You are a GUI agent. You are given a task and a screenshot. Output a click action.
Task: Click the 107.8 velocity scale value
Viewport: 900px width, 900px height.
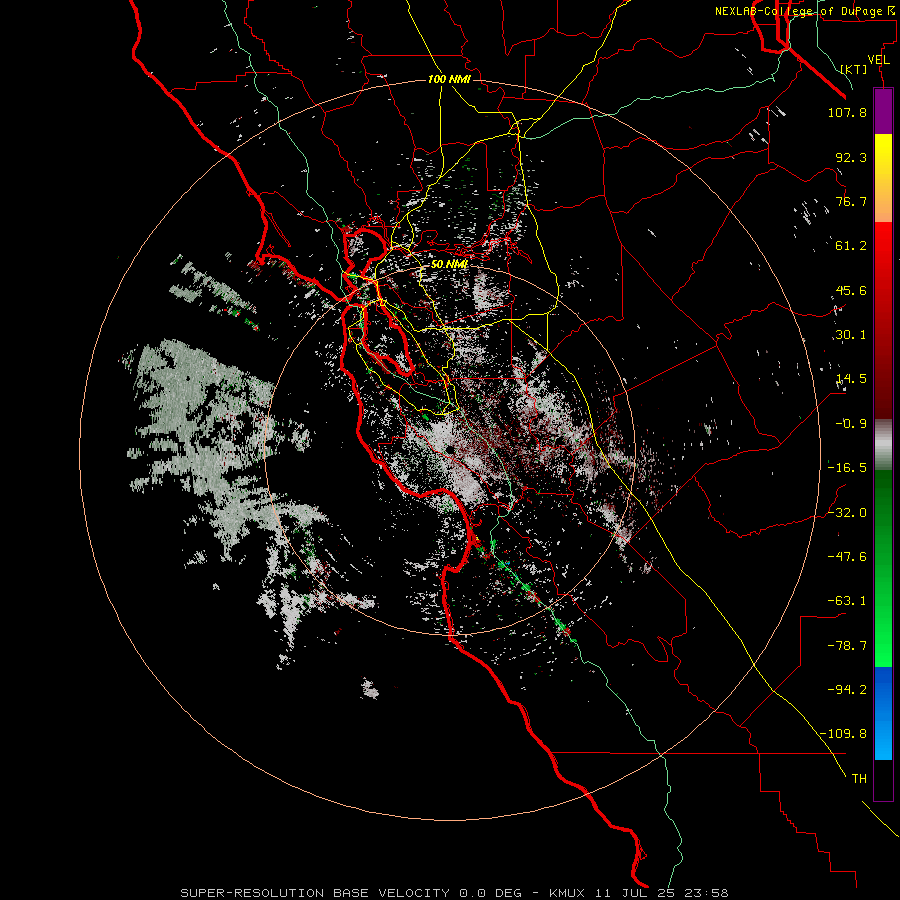847,112
